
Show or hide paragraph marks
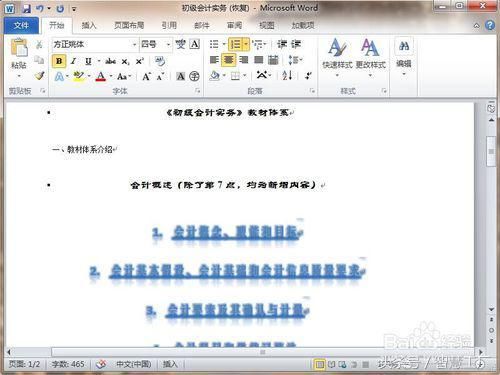[308, 76]
